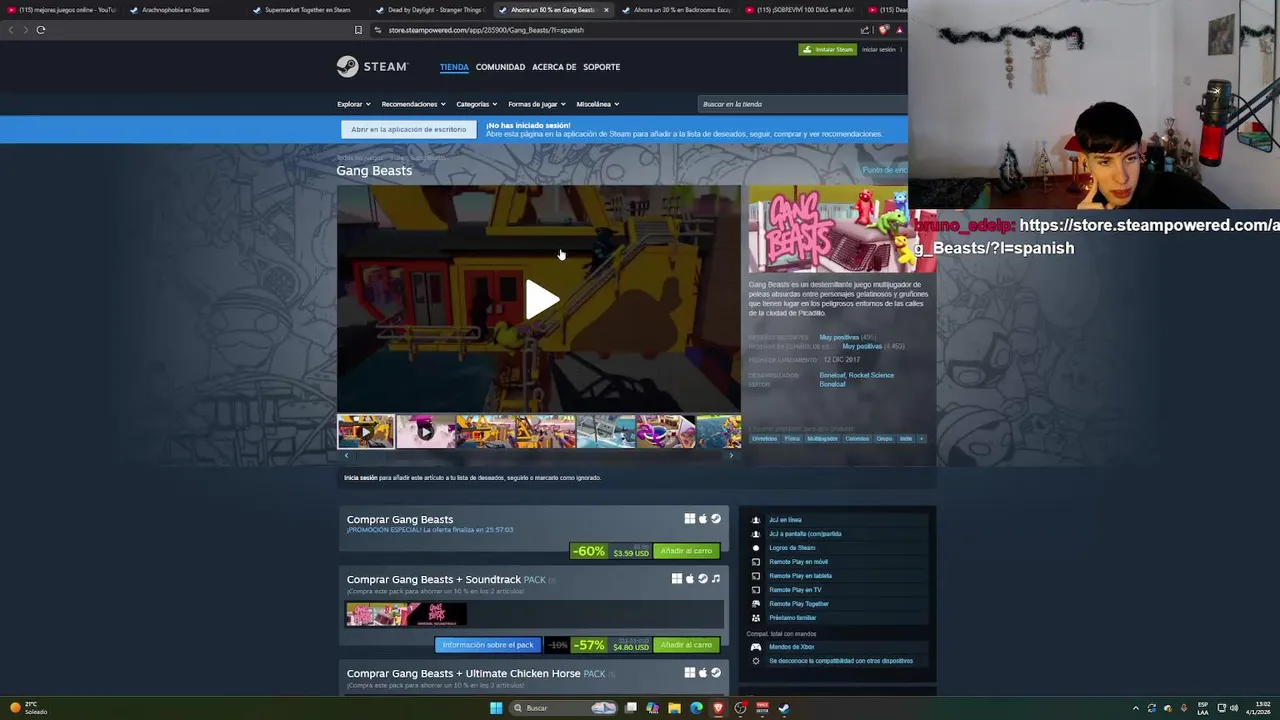Open the COMUNIDAD tab
This screenshot has width=1280, height=720.
coord(500,67)
